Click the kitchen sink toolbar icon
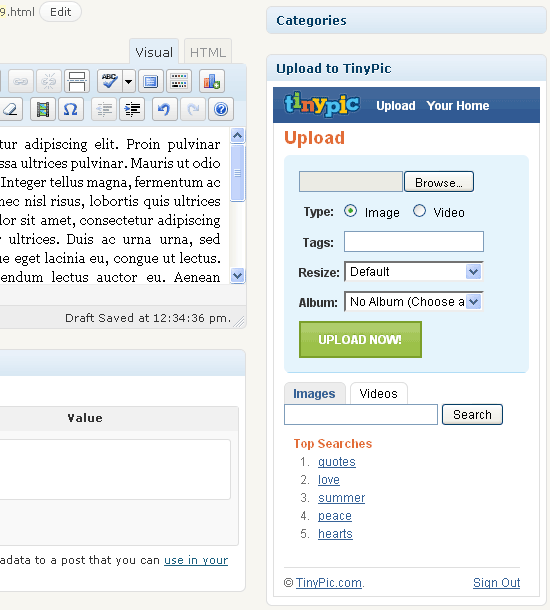Viewport: 550px width, 610px height. click(x=179, y=81)
